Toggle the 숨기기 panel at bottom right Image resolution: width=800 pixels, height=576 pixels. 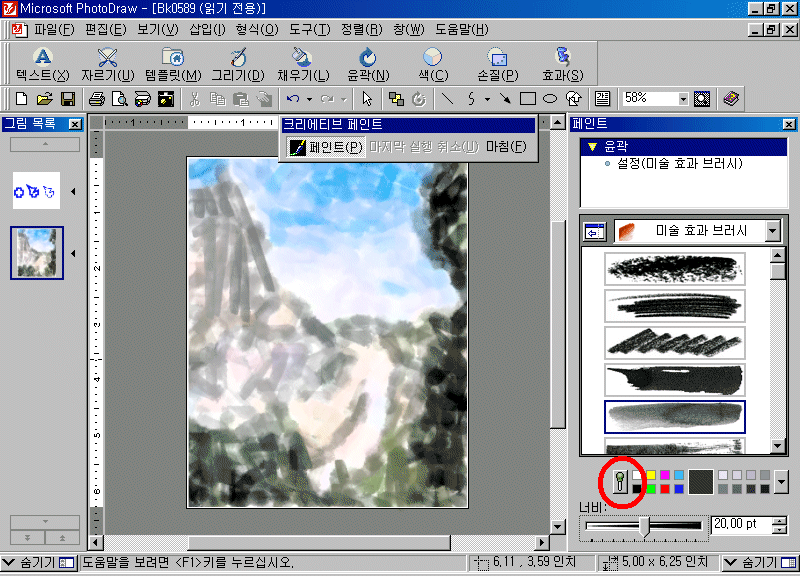point(760,563)
